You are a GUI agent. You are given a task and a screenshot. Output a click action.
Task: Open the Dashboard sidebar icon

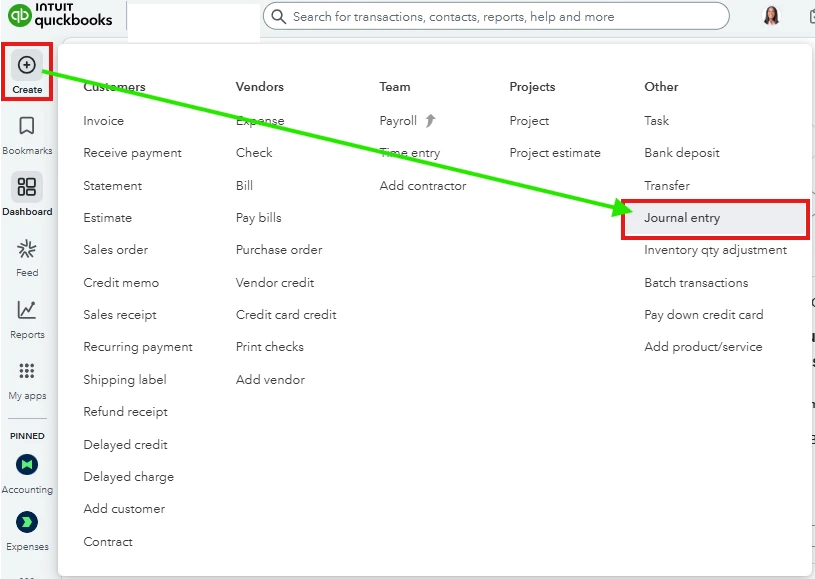click(x=27, y=187)
